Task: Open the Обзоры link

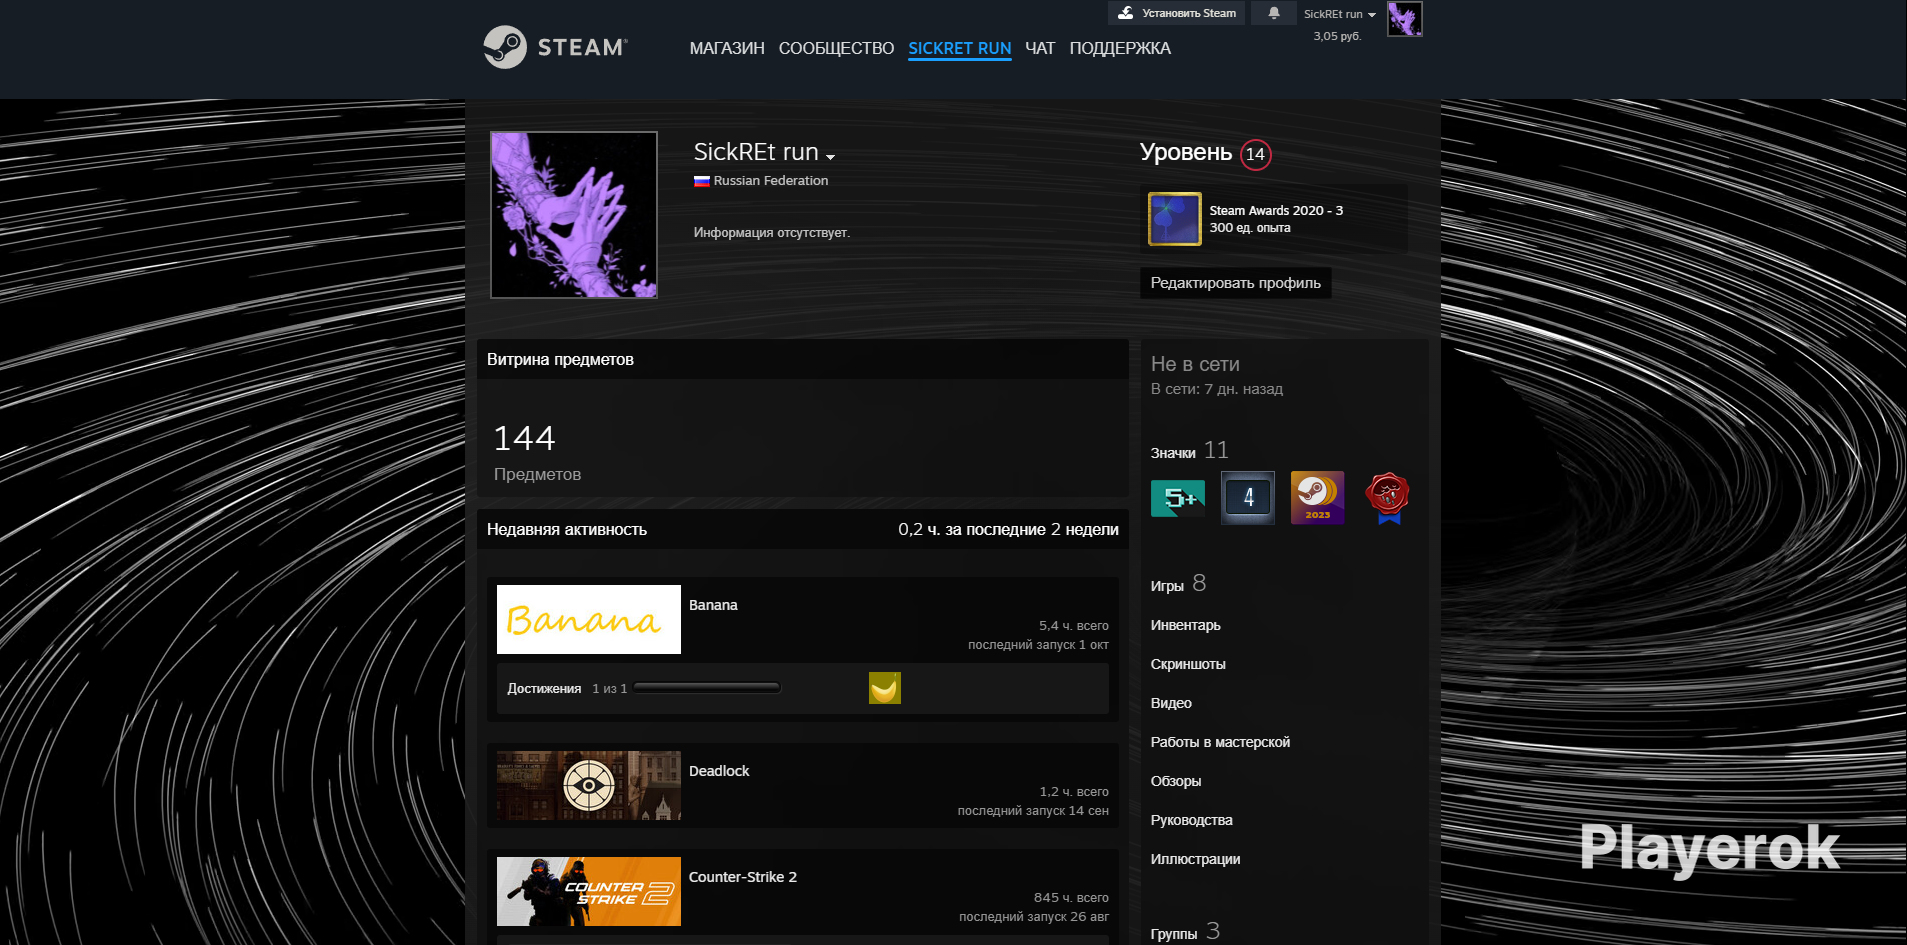Action: pos(1176,781)
